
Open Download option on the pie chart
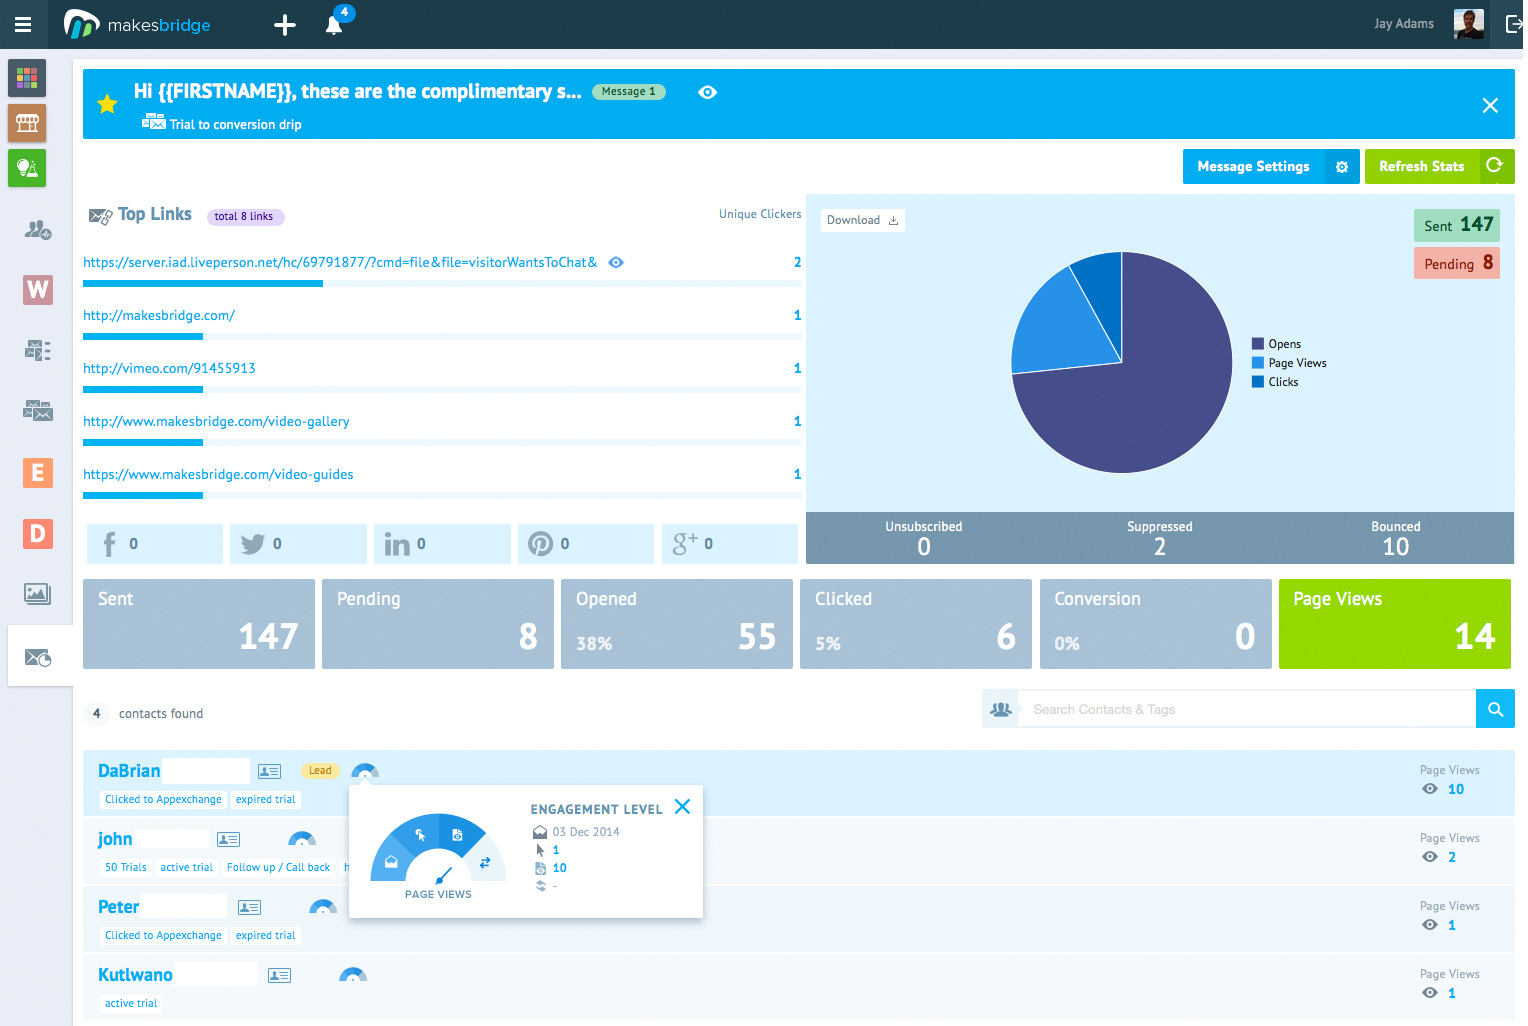[862, 220]
